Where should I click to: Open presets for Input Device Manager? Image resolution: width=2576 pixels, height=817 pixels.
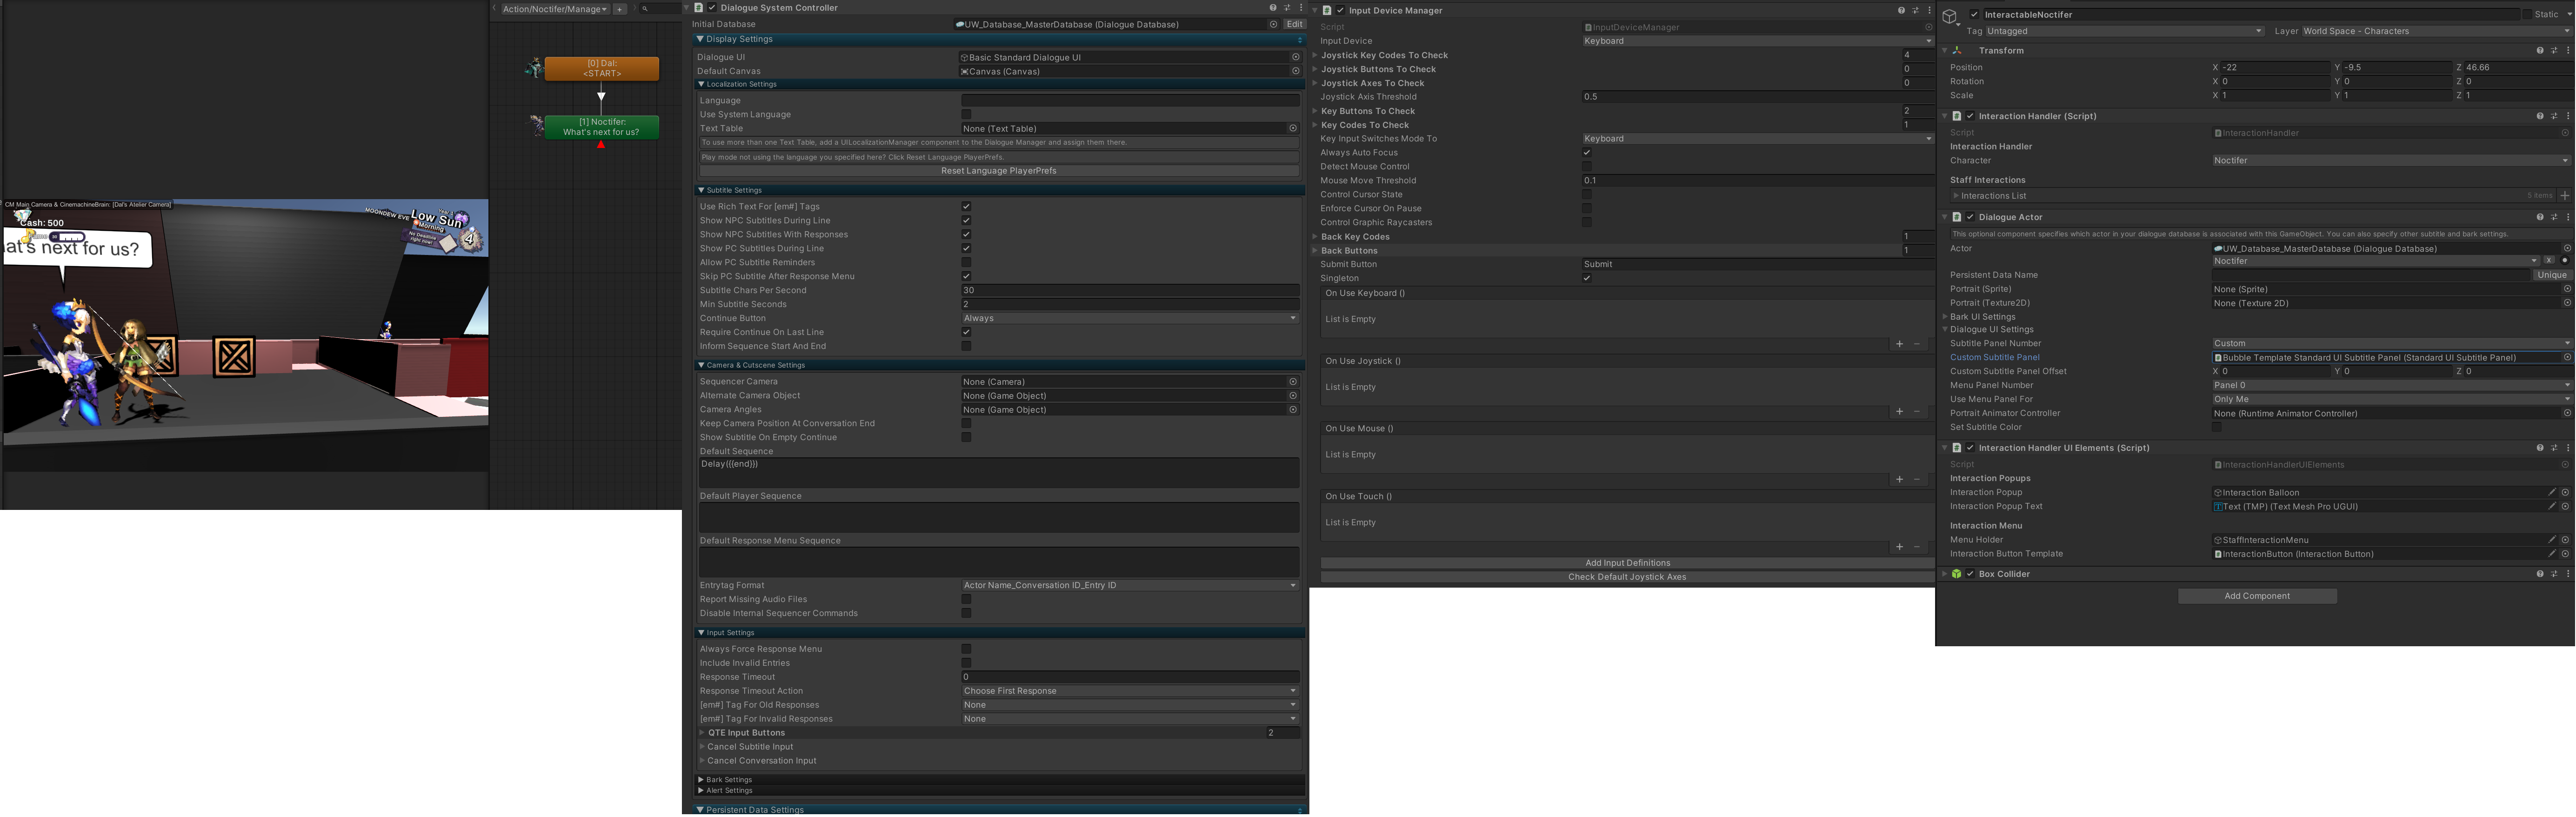1915,10
